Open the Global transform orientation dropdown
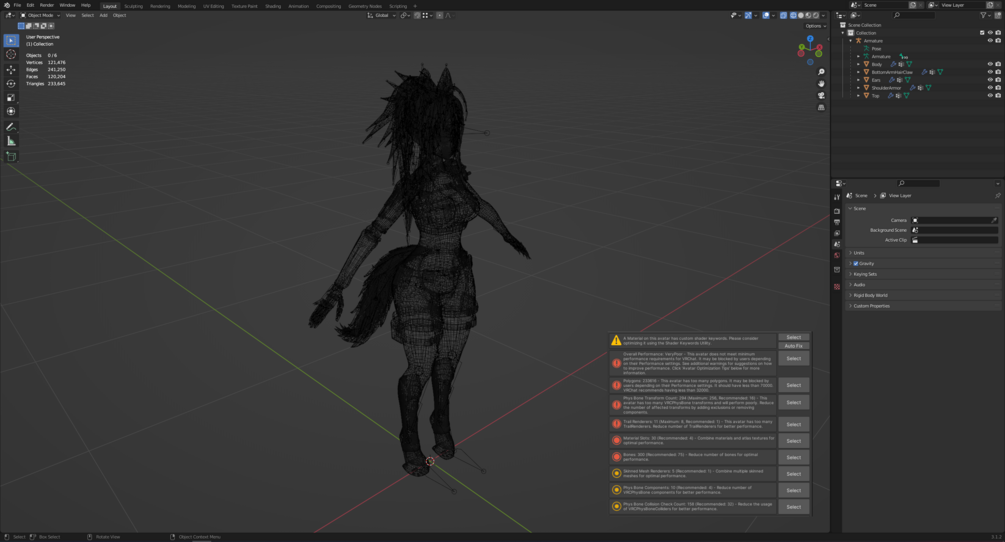The height and width of the screenshot is (542, 1005). [x=381, y=15]
